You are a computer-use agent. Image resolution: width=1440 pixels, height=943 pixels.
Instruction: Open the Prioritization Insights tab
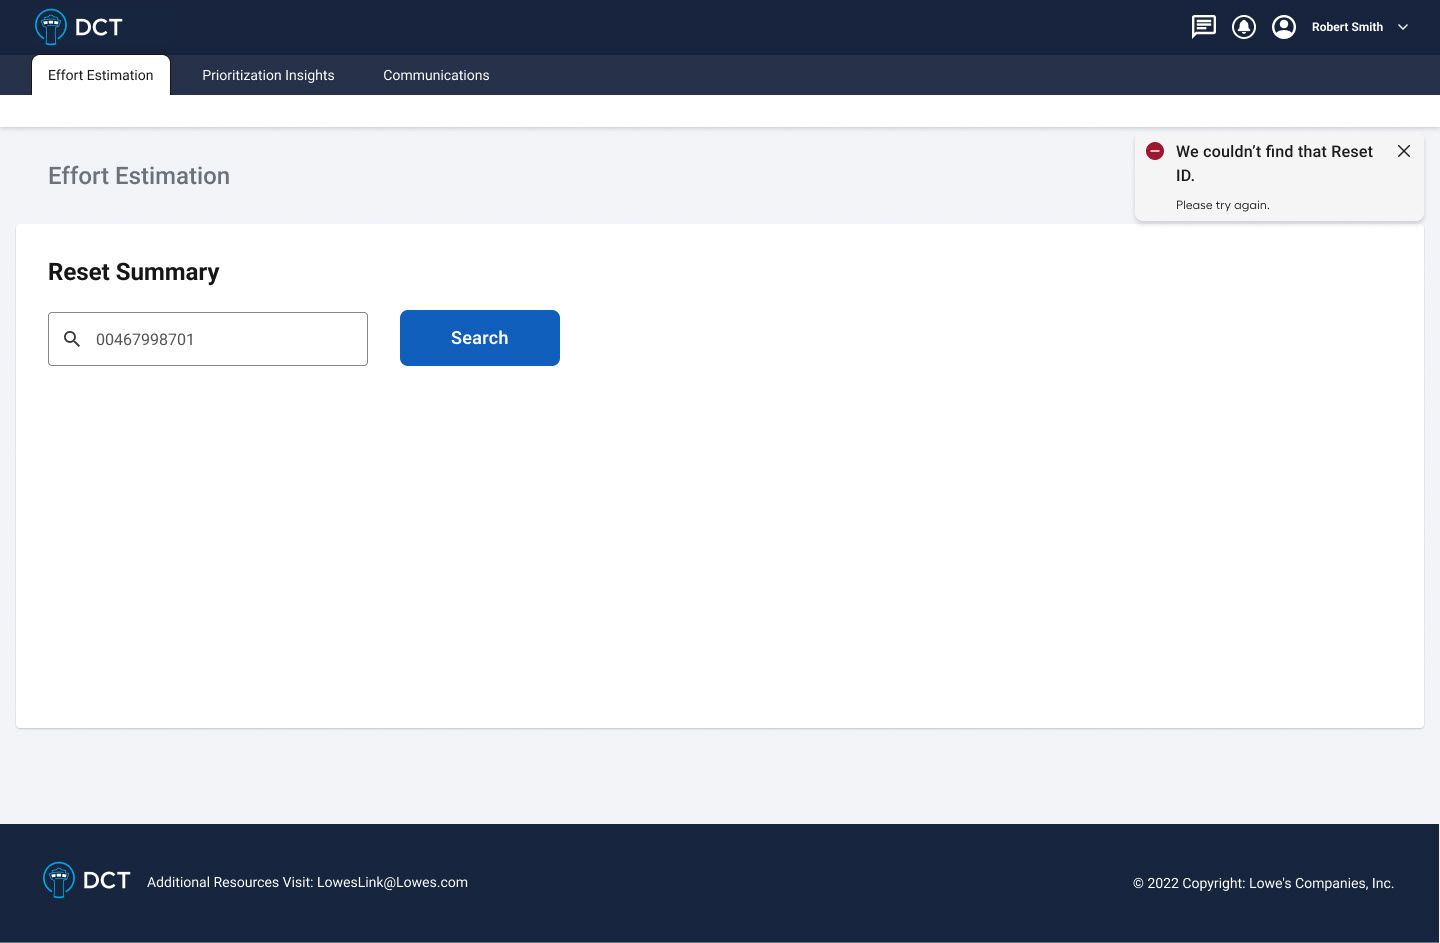coord(268,75)
